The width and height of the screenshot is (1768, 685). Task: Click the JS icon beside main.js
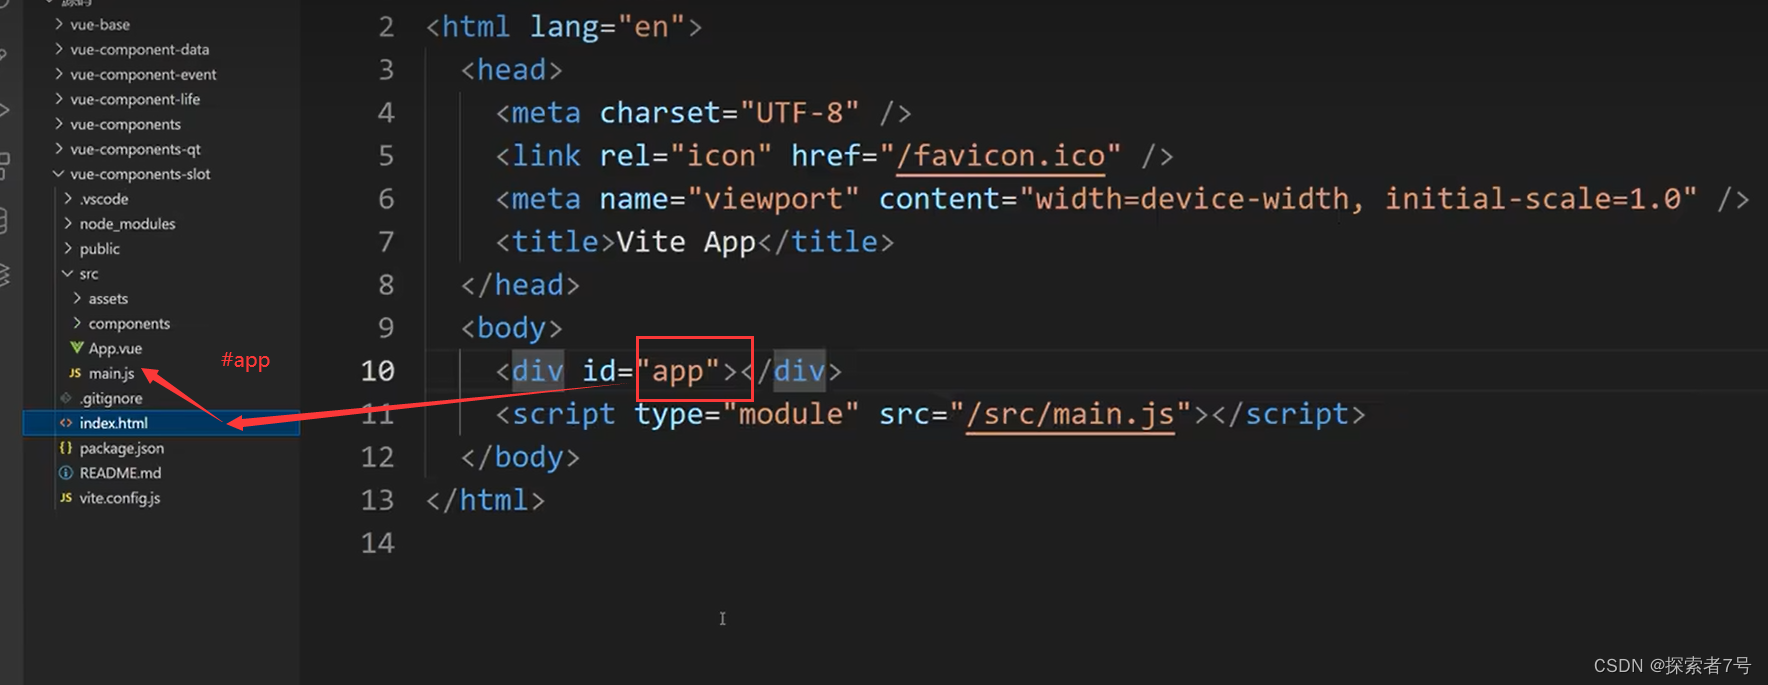click(x=75, y=373)
